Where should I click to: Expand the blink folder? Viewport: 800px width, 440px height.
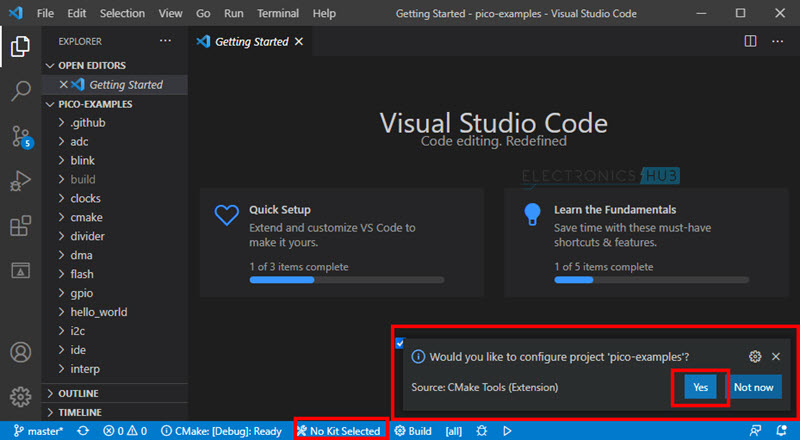tap(83, 160)
